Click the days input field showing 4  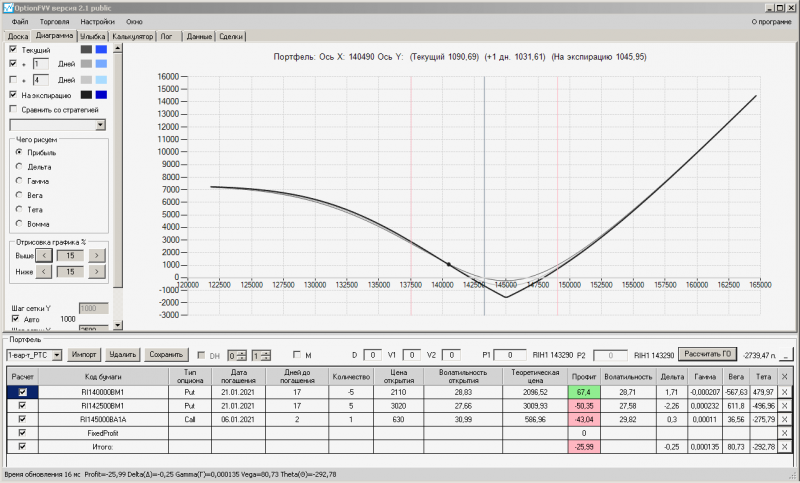(x=41, y=80)
